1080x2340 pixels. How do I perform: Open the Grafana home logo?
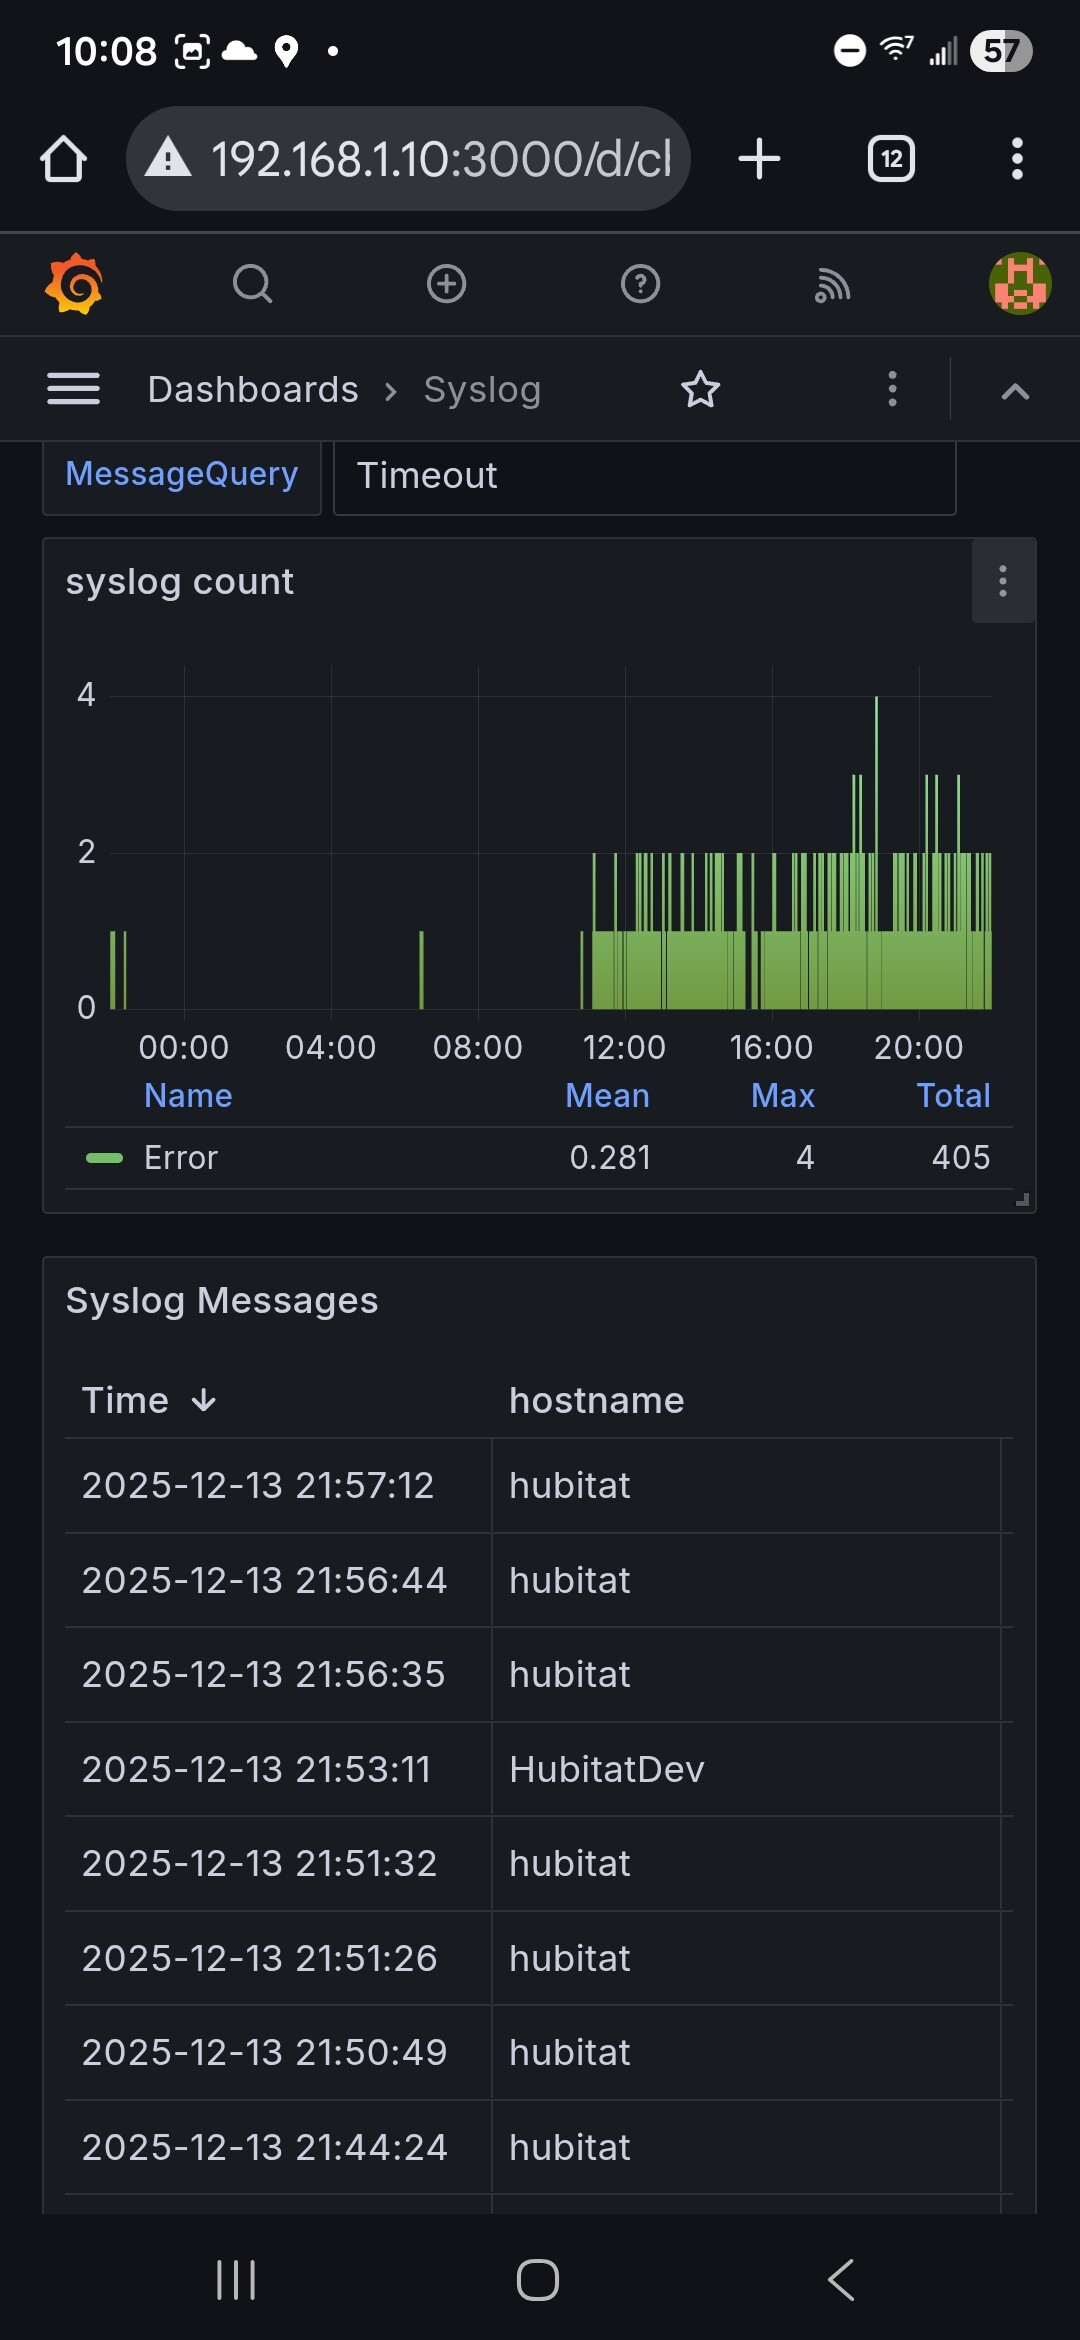(x=74, y=285)
